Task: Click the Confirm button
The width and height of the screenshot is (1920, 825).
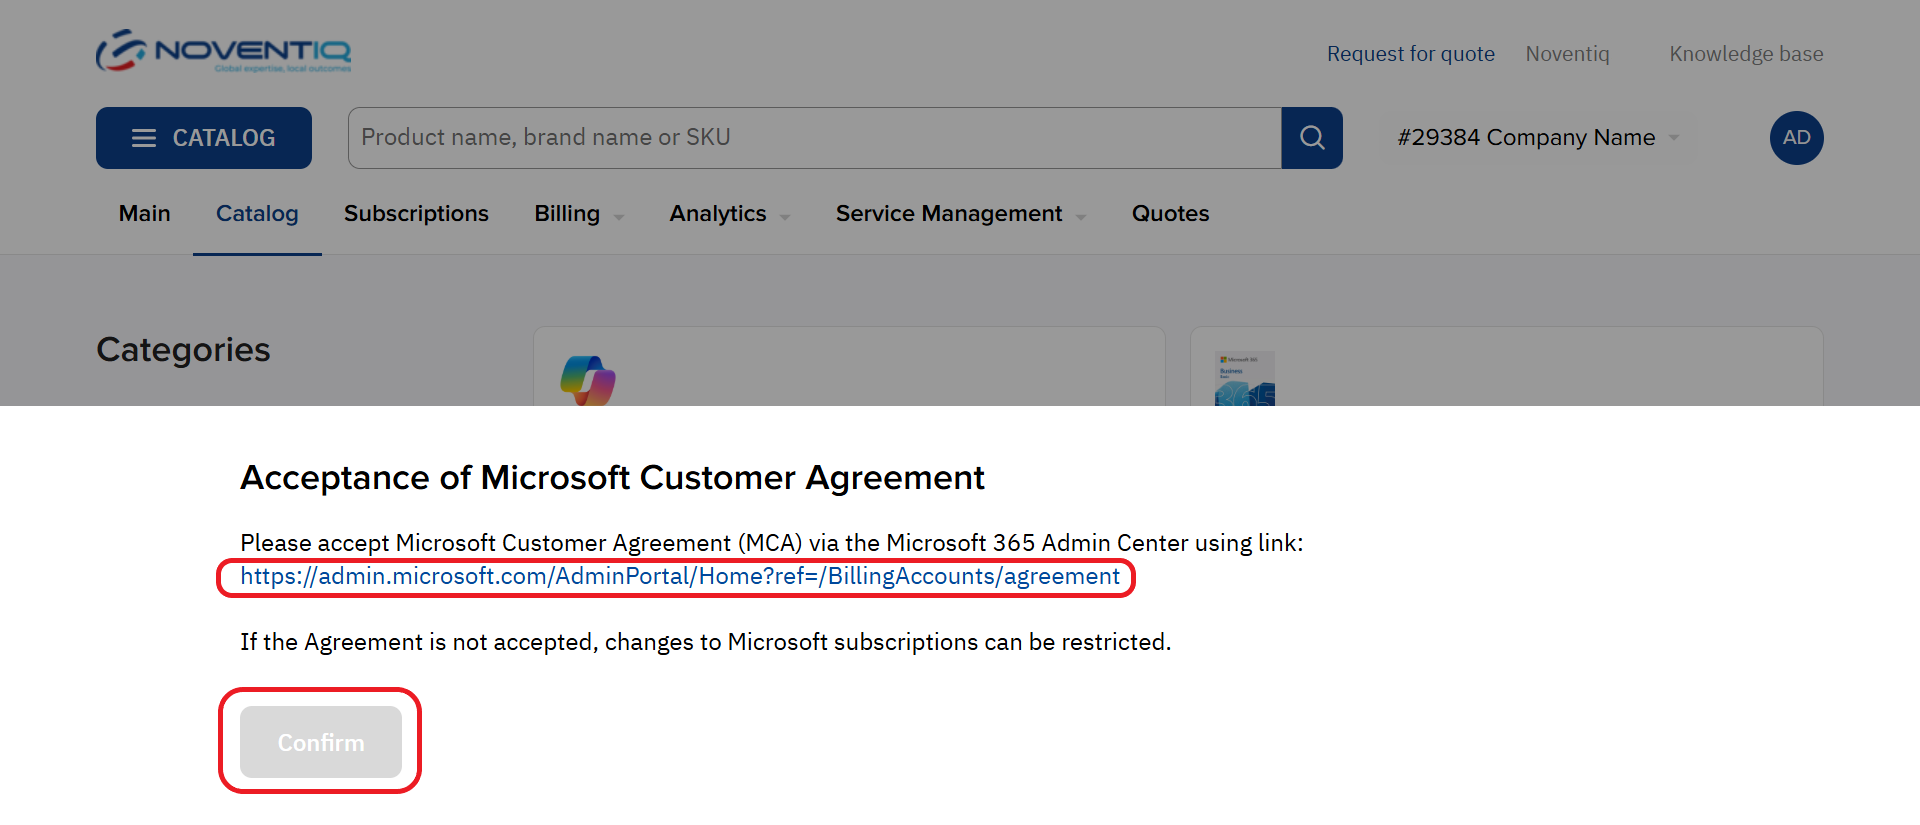Action: click(x=321, y=742)
